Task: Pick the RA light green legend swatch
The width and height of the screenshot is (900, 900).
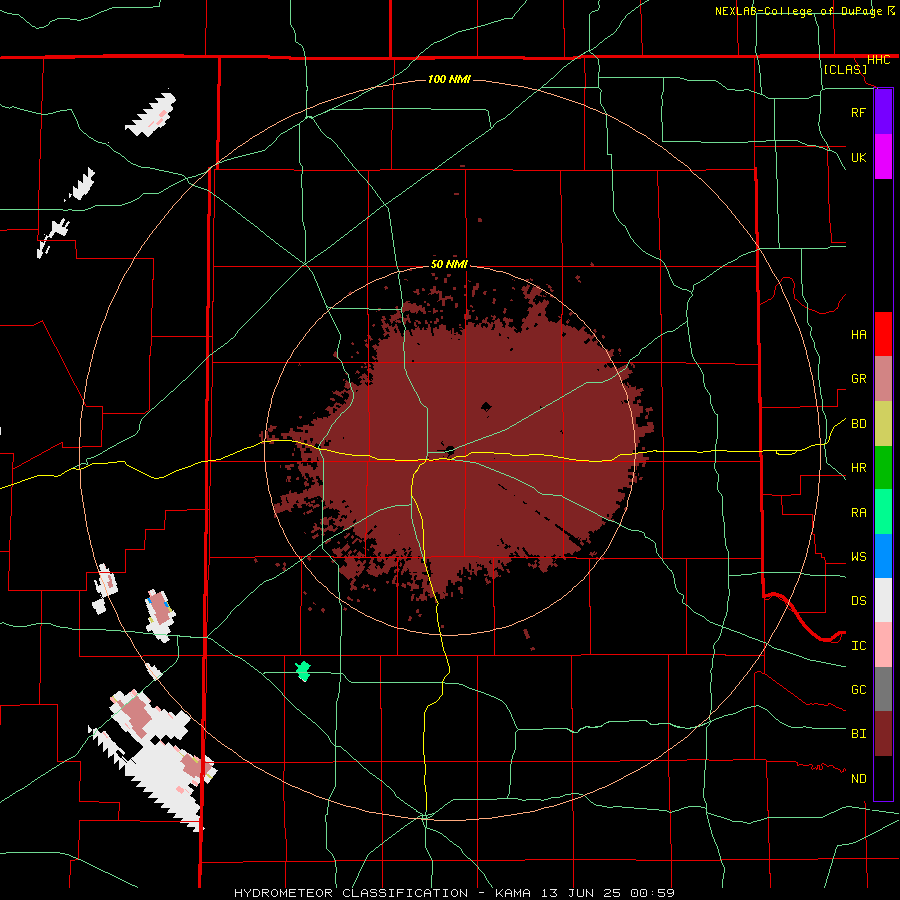Action: click(883, 512)
